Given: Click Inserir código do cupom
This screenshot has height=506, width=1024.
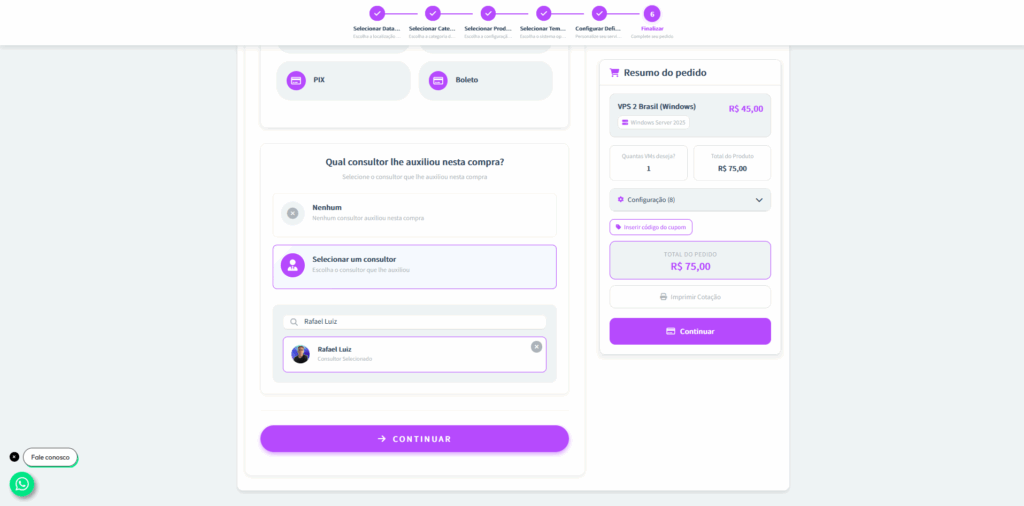Looking at the screenshot, I should [651, 227].
